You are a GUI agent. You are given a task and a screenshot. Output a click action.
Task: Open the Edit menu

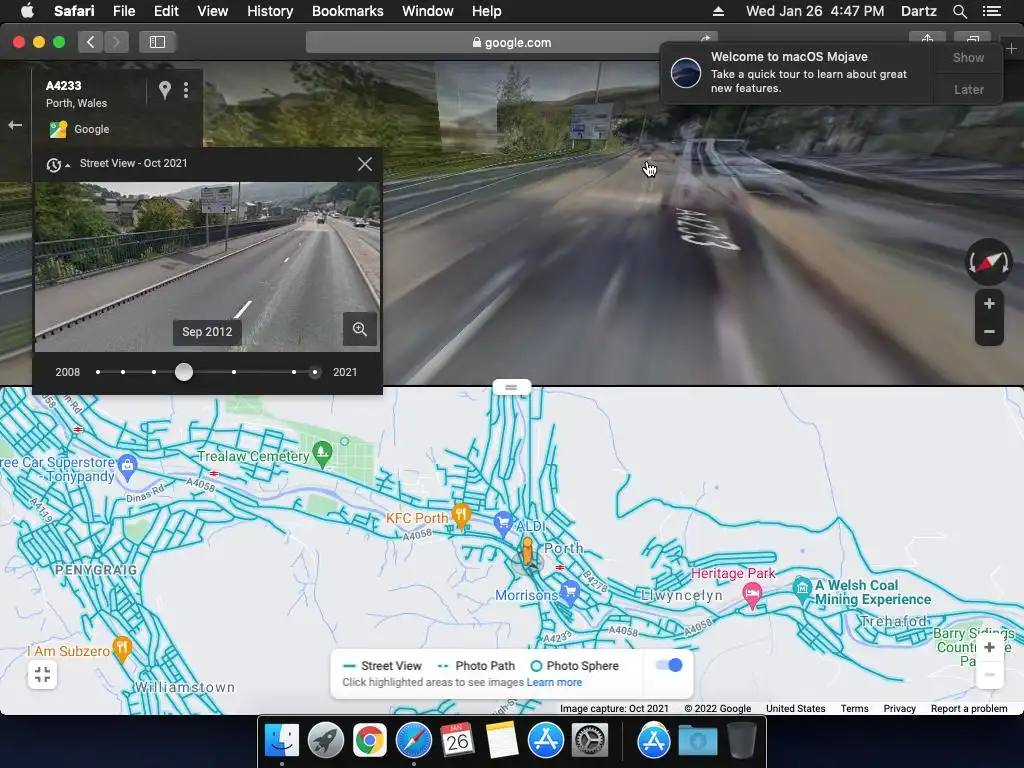166,11
